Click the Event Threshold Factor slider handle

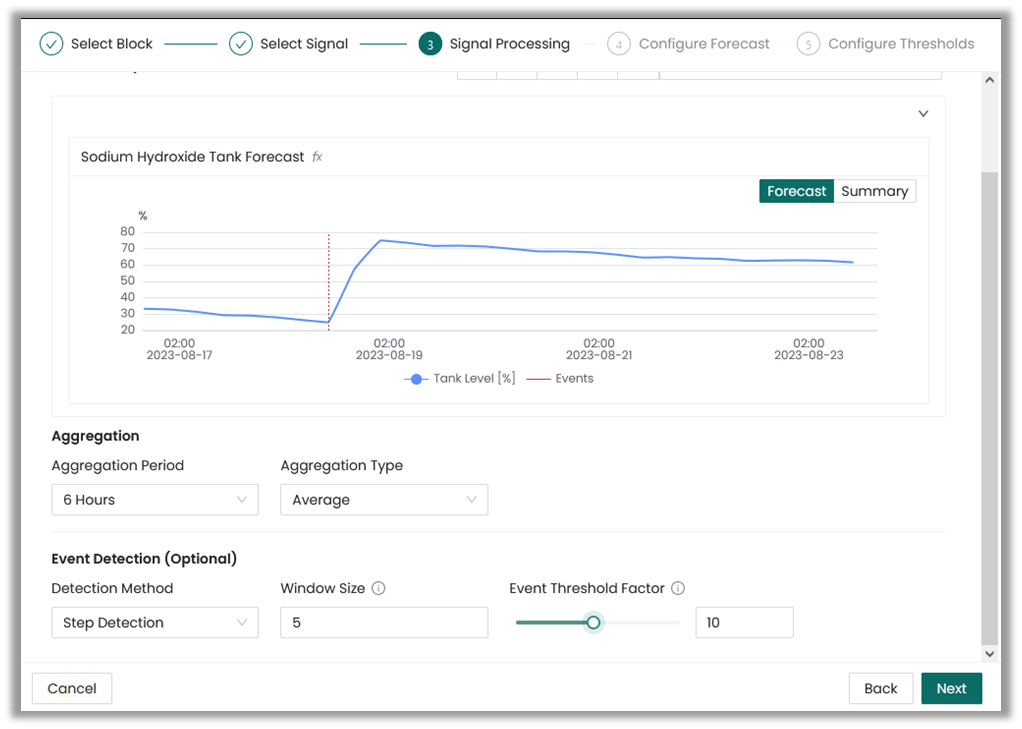[x=593, y=623]
